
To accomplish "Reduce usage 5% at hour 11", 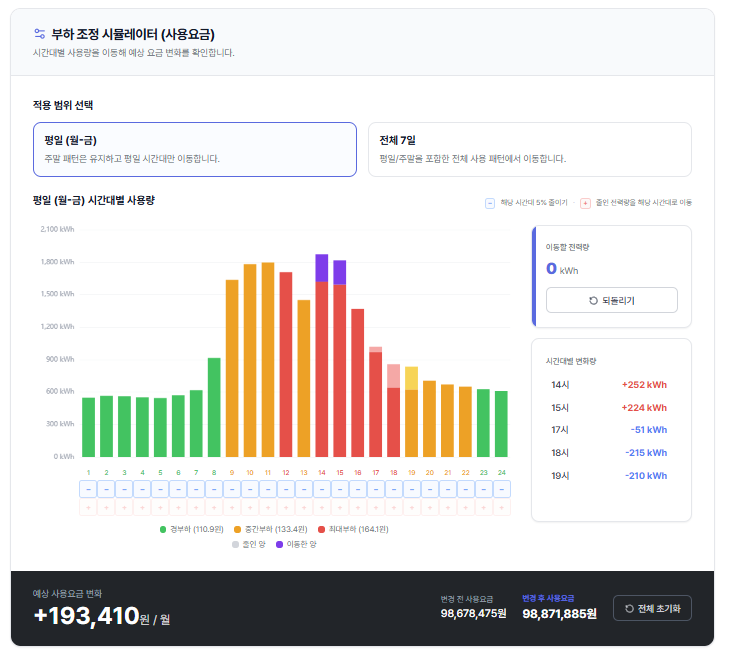I will pyautogui.click(x=268, y=489).
